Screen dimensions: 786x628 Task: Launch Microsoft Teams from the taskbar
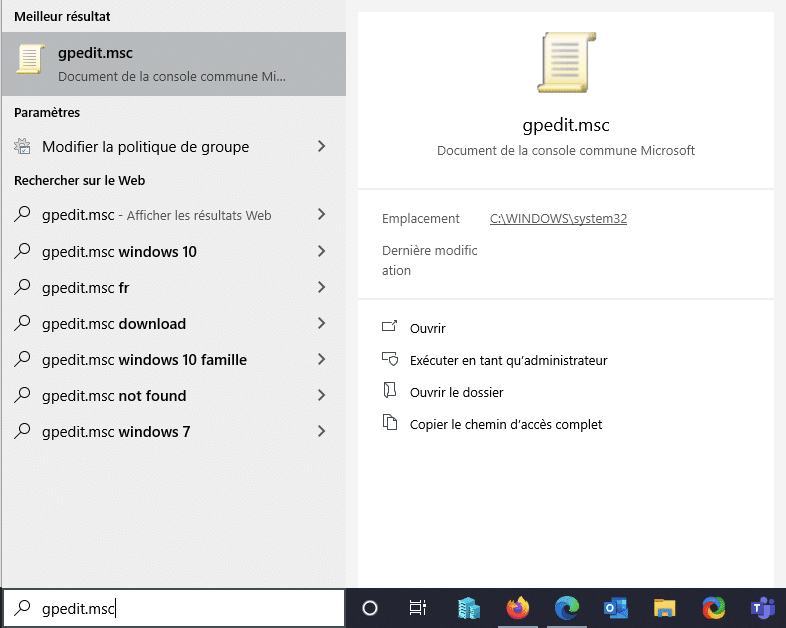762,607
